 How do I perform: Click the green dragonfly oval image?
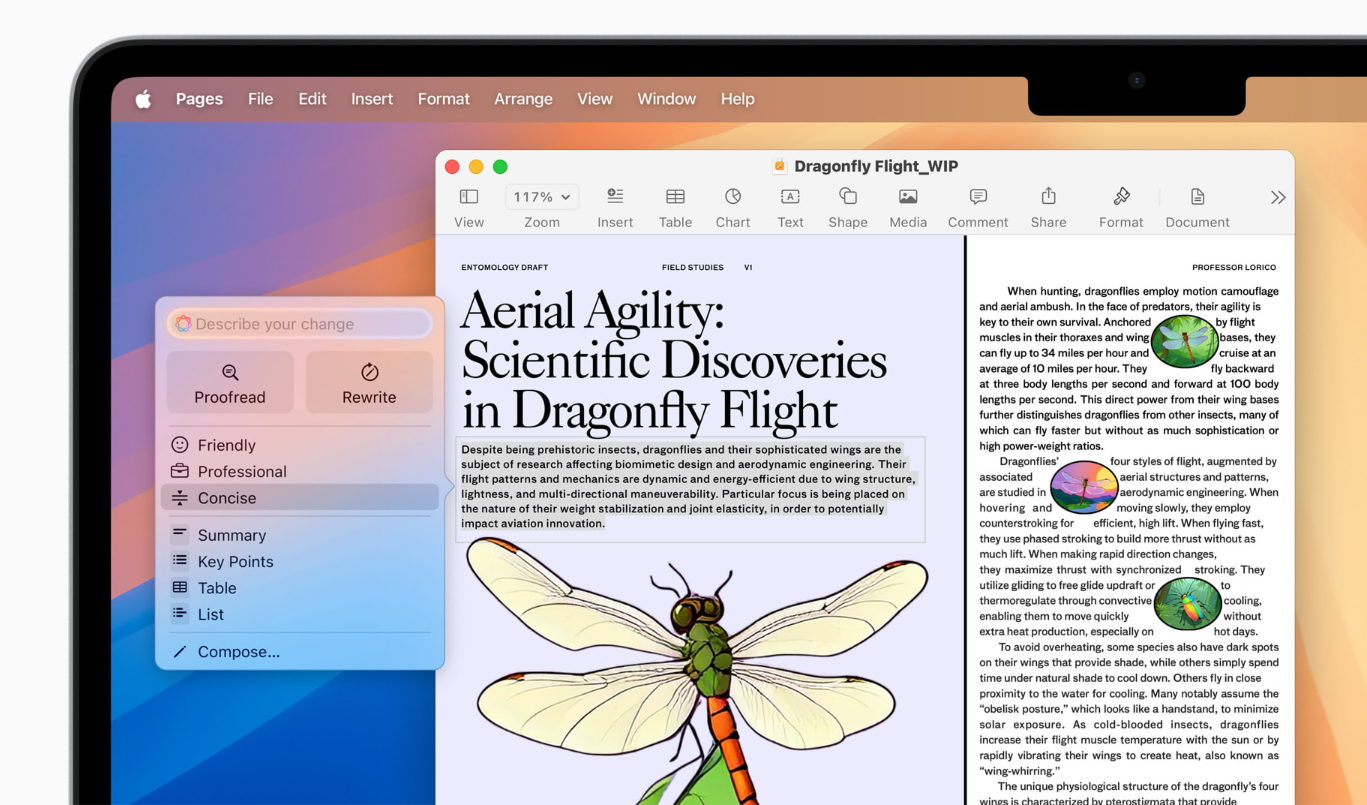(1185, 341)
